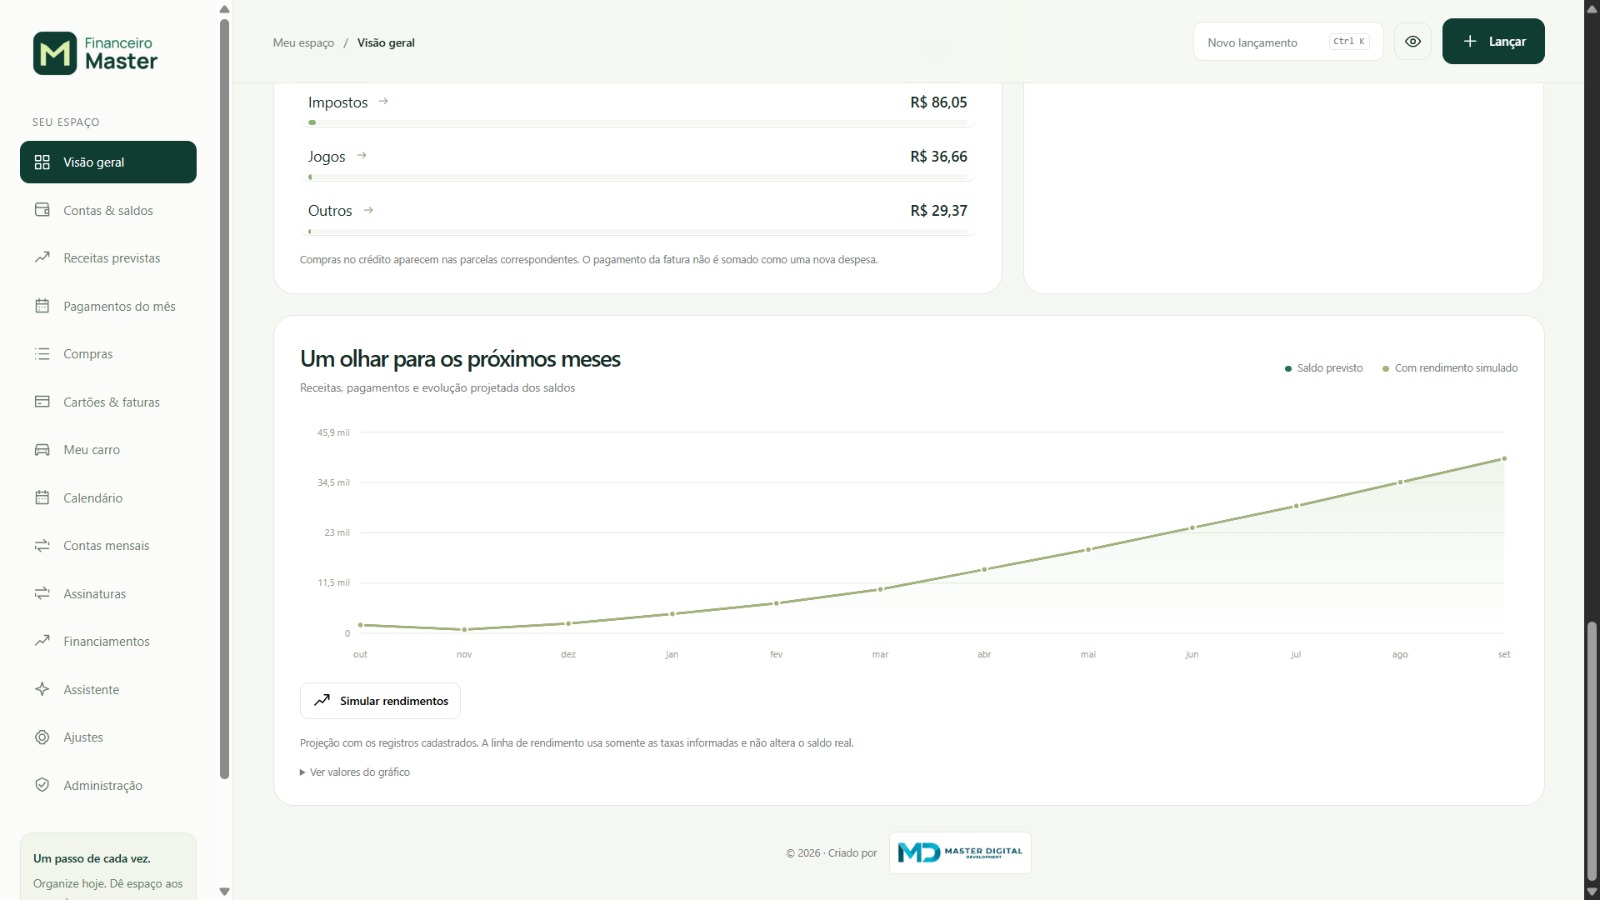Screen dimensions: 1600x900
Task: Click the arrow next to Outros
Action: click(368, 210)
